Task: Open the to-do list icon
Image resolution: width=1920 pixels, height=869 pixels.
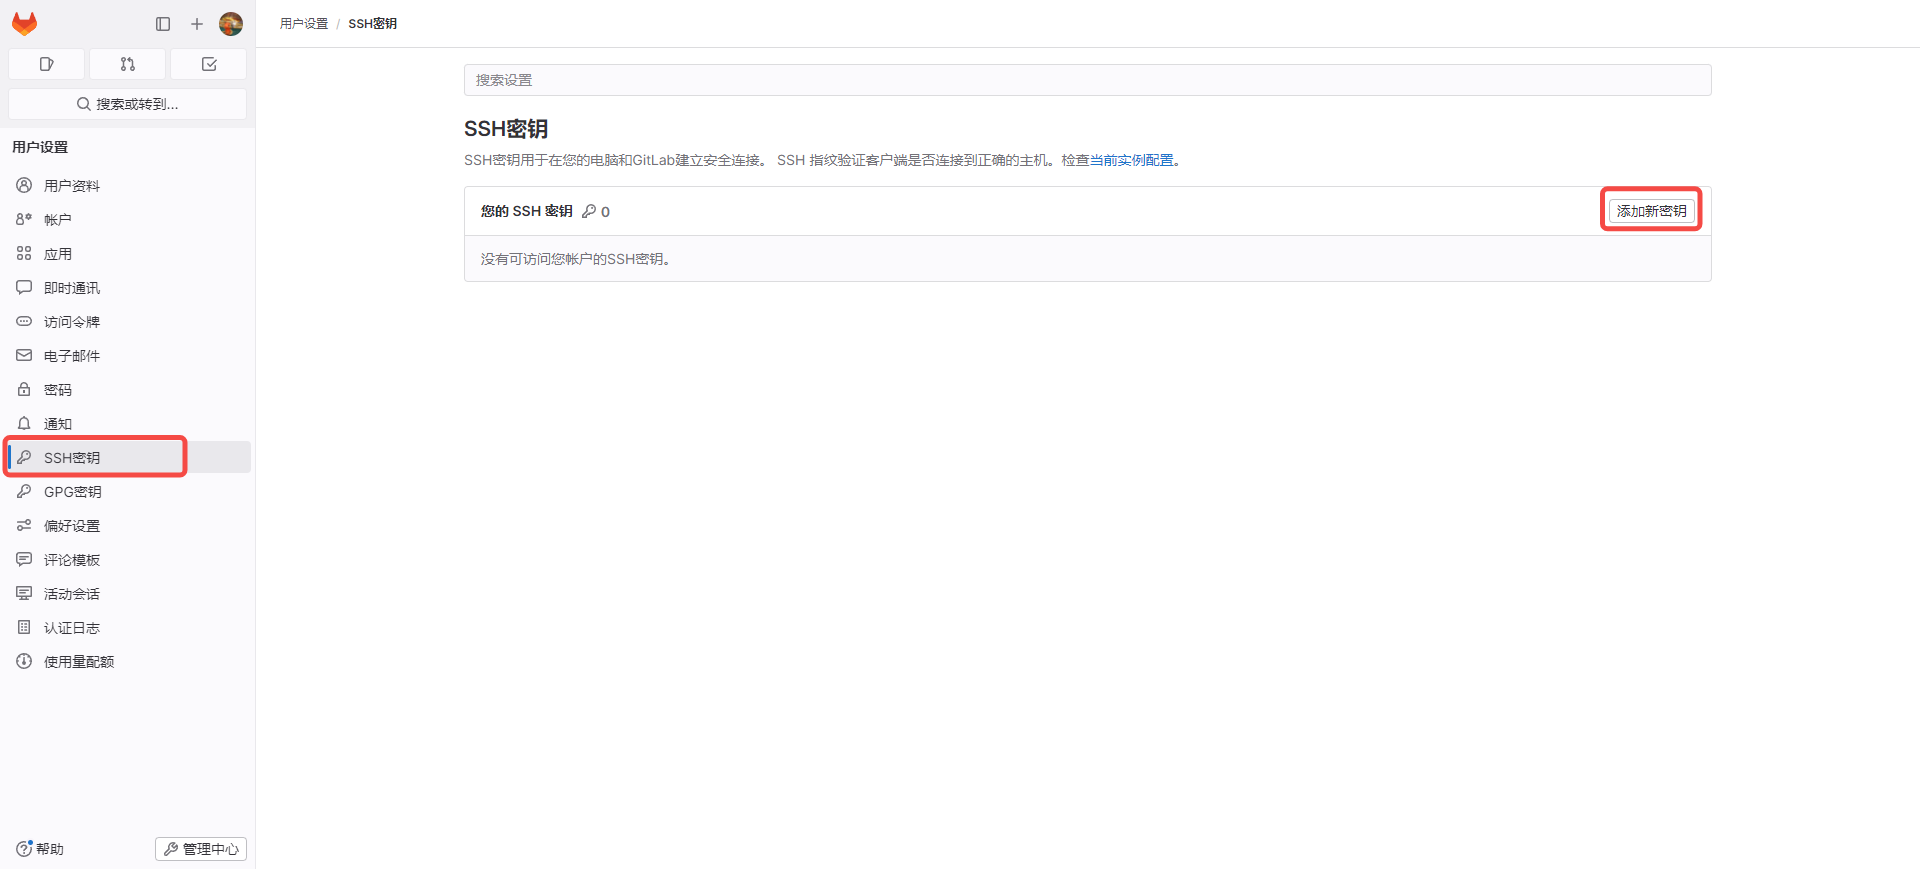Action: (209, 64)
